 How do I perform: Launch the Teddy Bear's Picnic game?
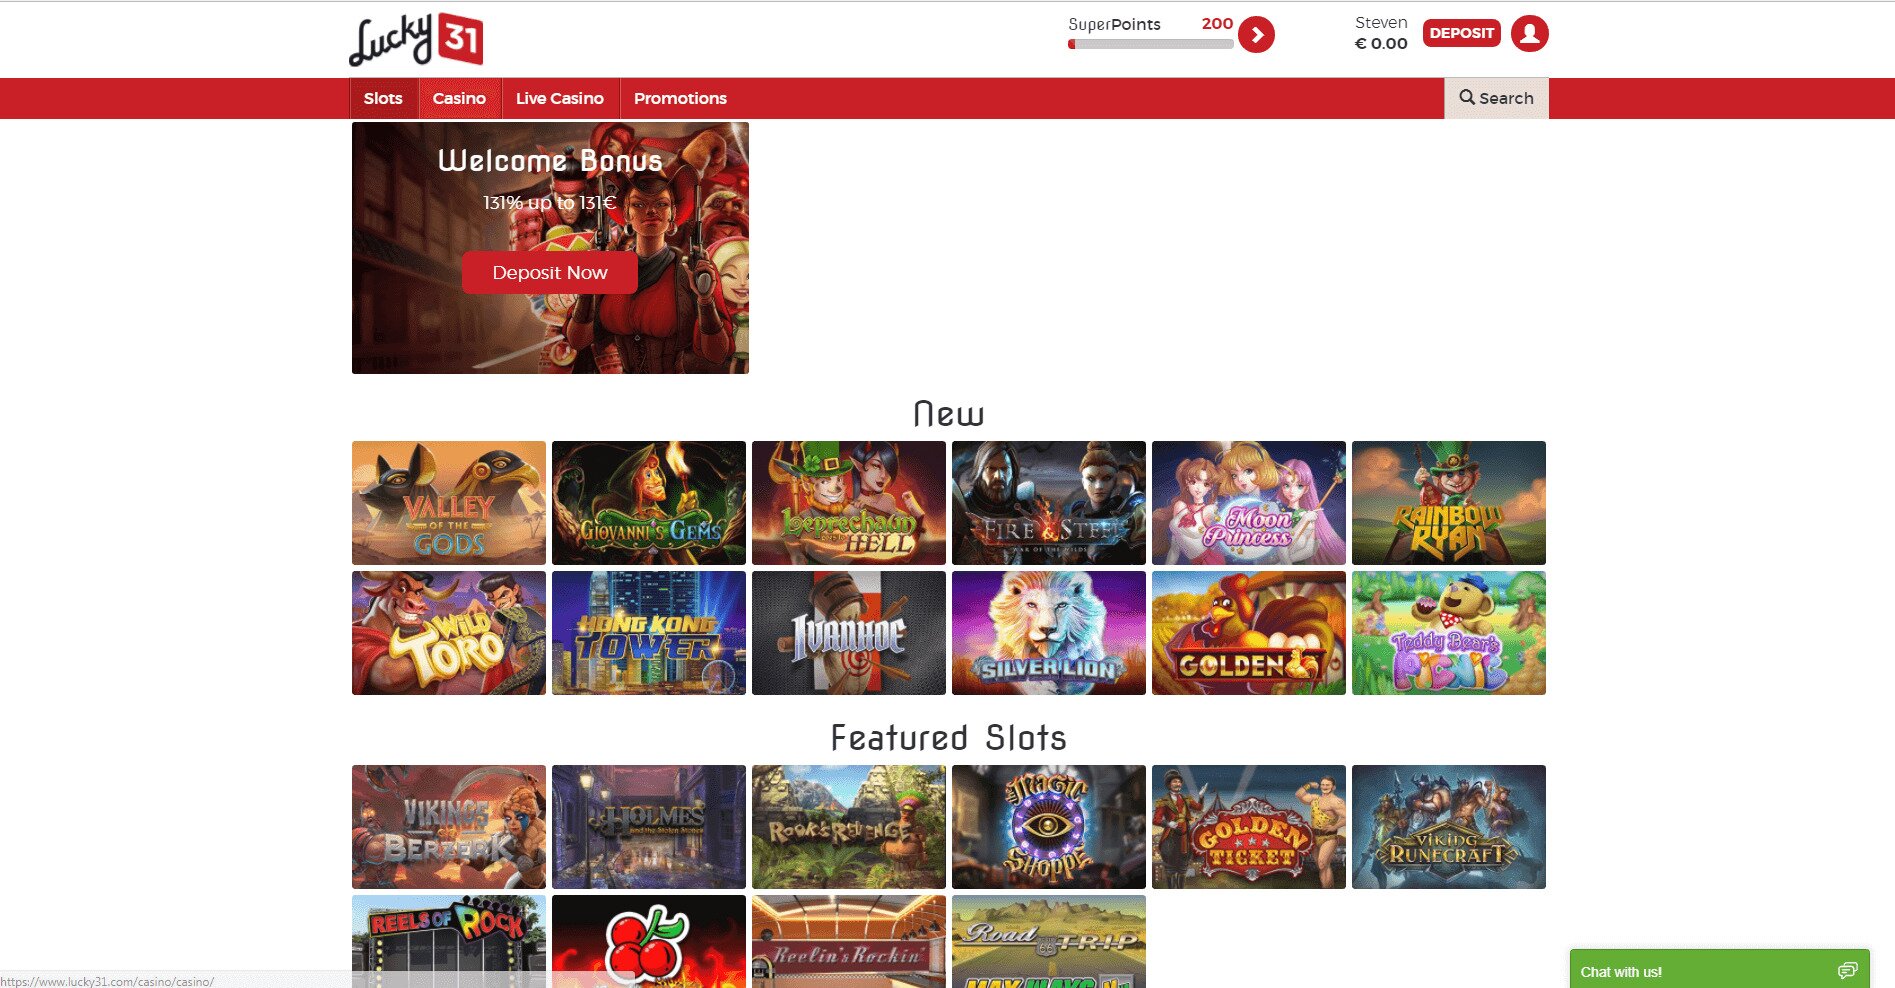point(1449,633)
